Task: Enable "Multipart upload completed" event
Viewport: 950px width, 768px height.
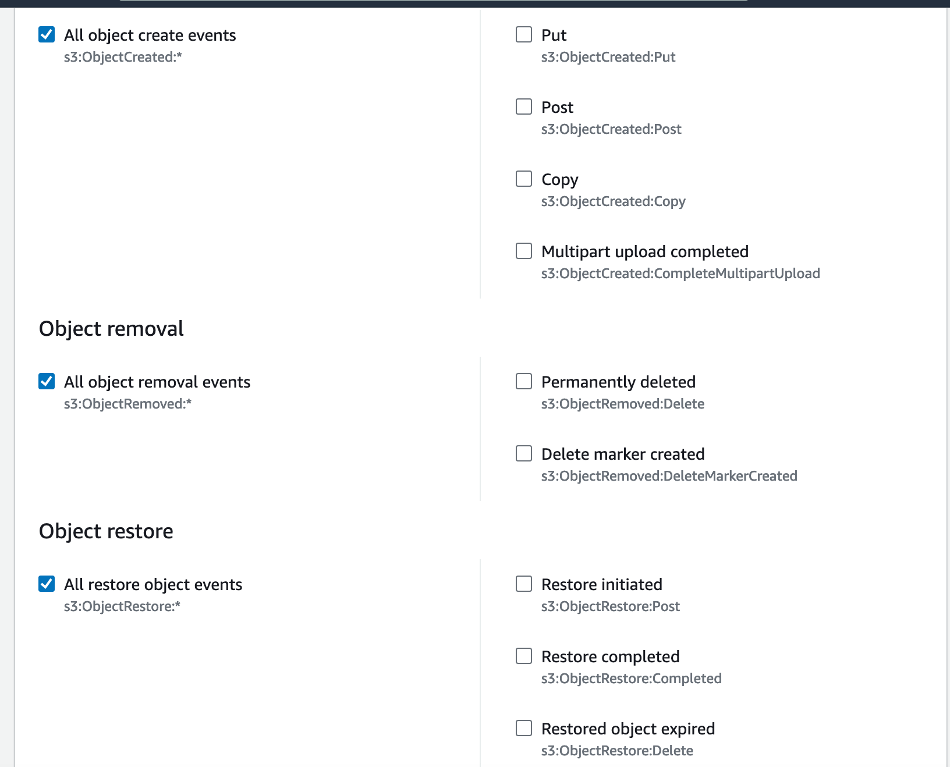Action: tap(524, 250)
